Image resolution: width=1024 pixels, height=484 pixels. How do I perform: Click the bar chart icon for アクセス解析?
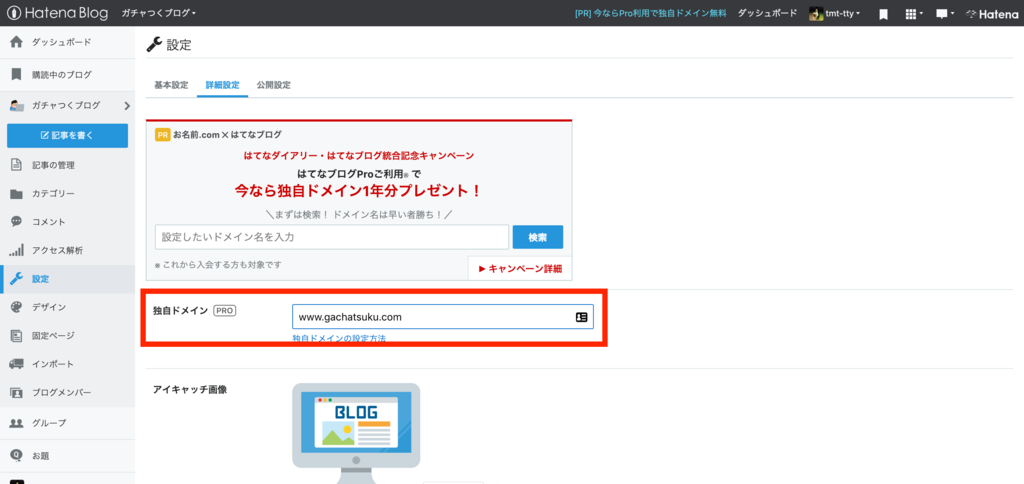coord(17,250)
